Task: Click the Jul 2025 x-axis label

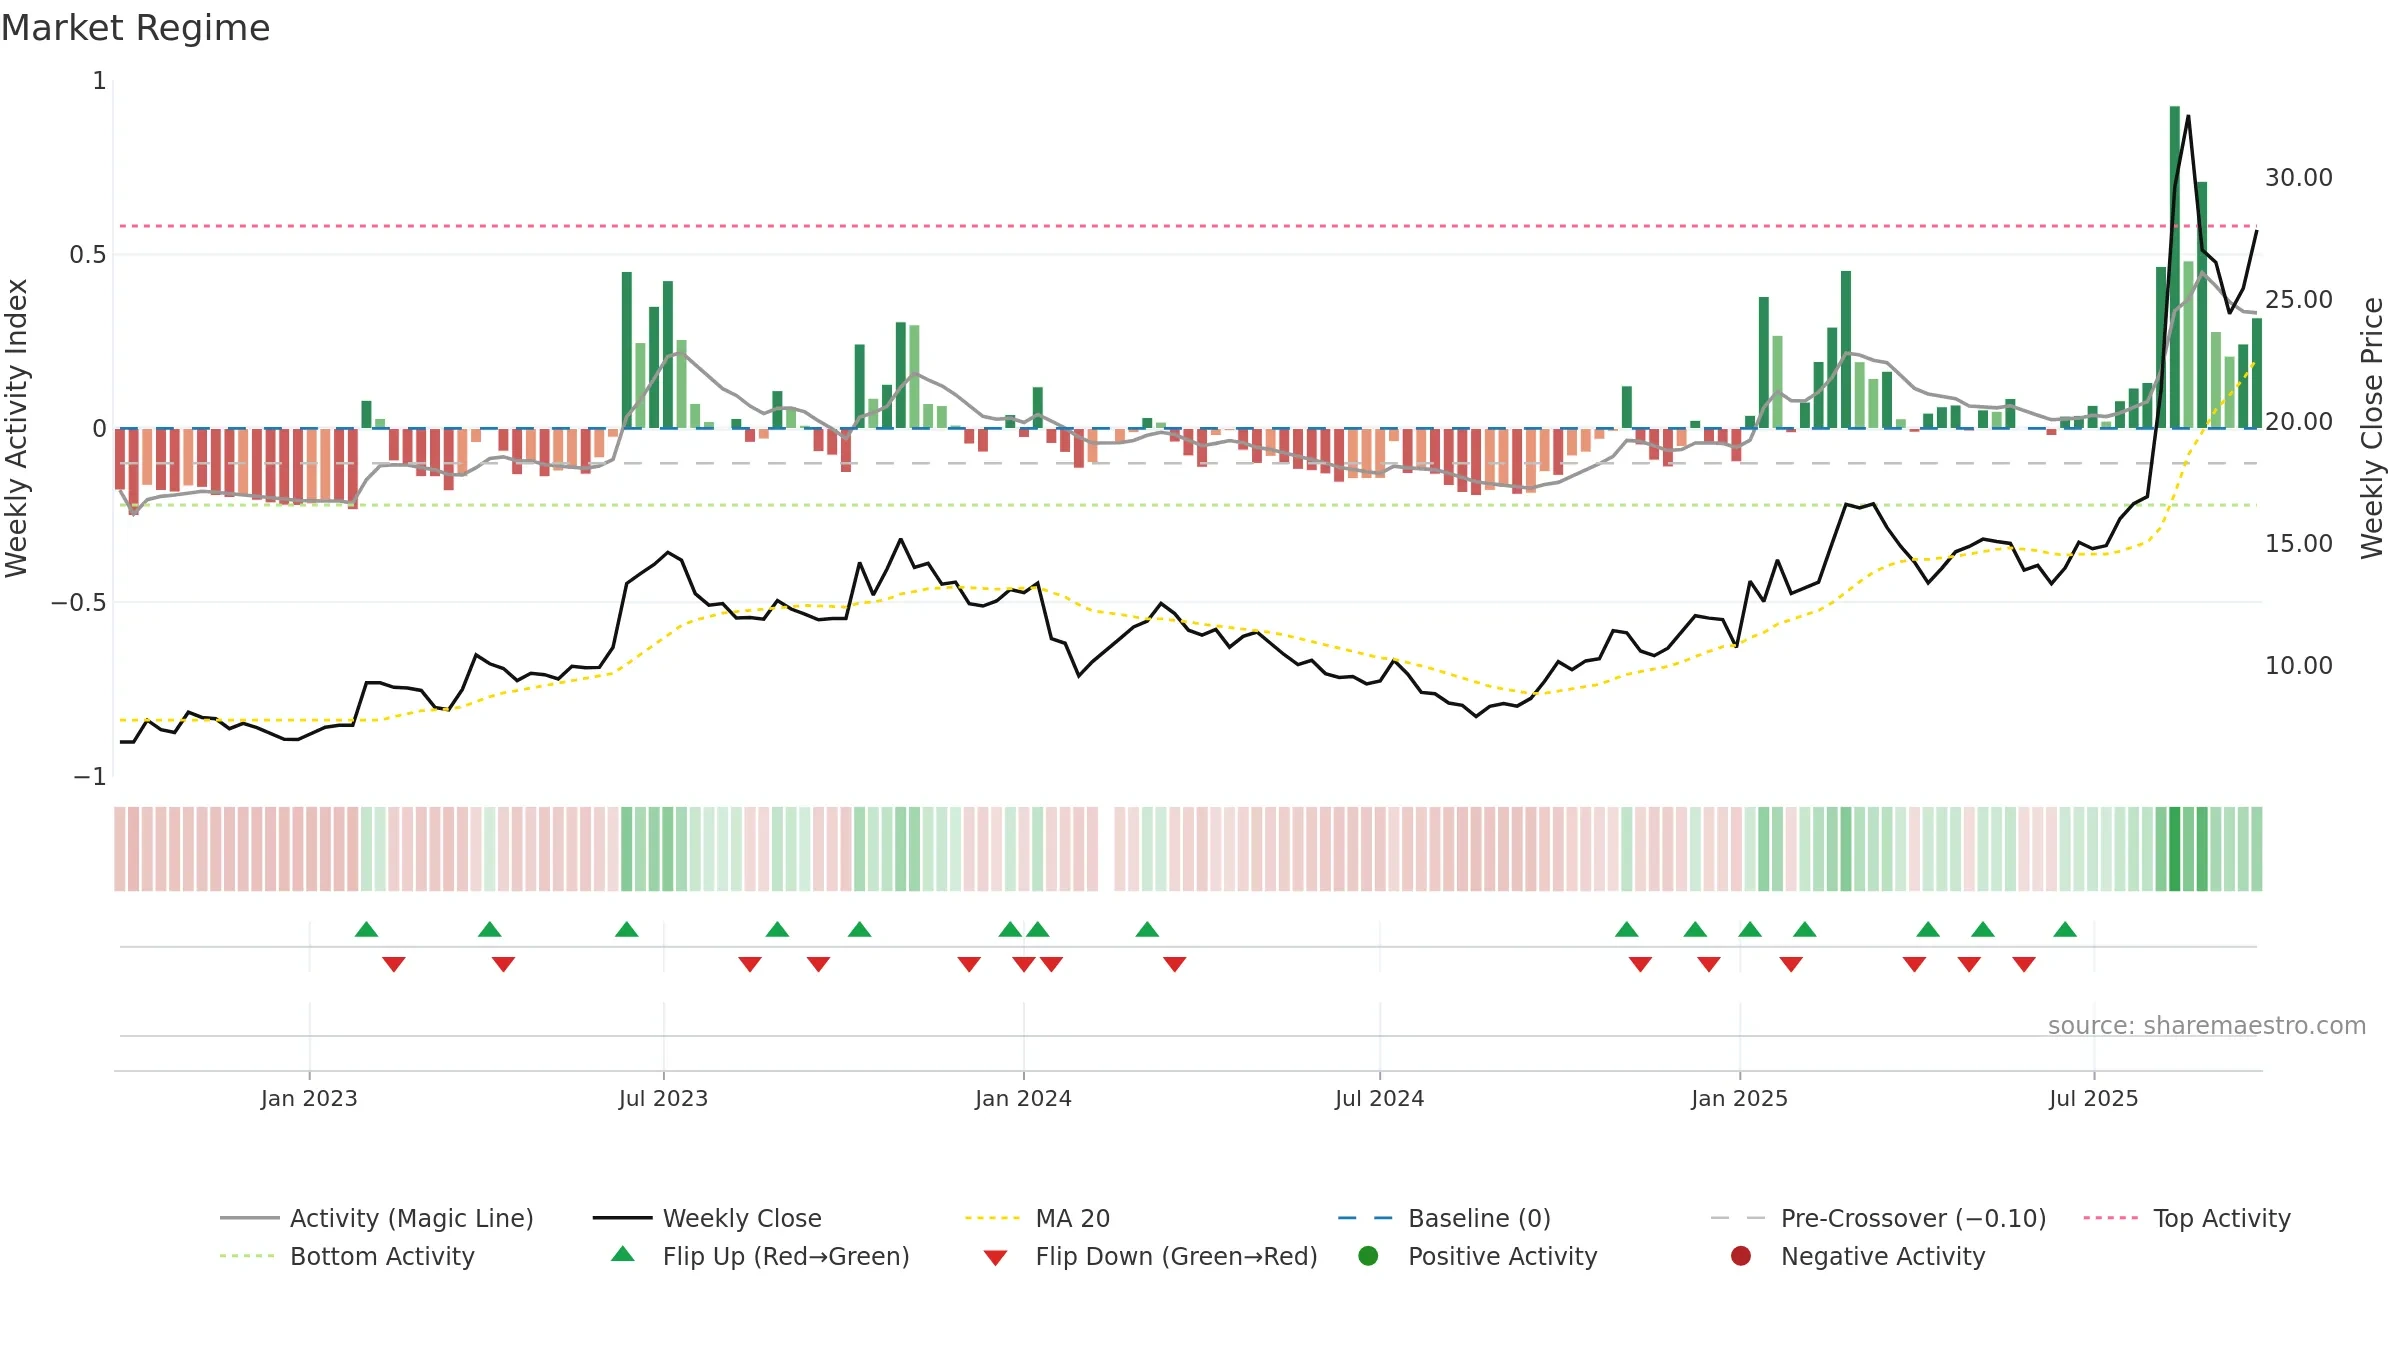Action: coord(2093,1098)
